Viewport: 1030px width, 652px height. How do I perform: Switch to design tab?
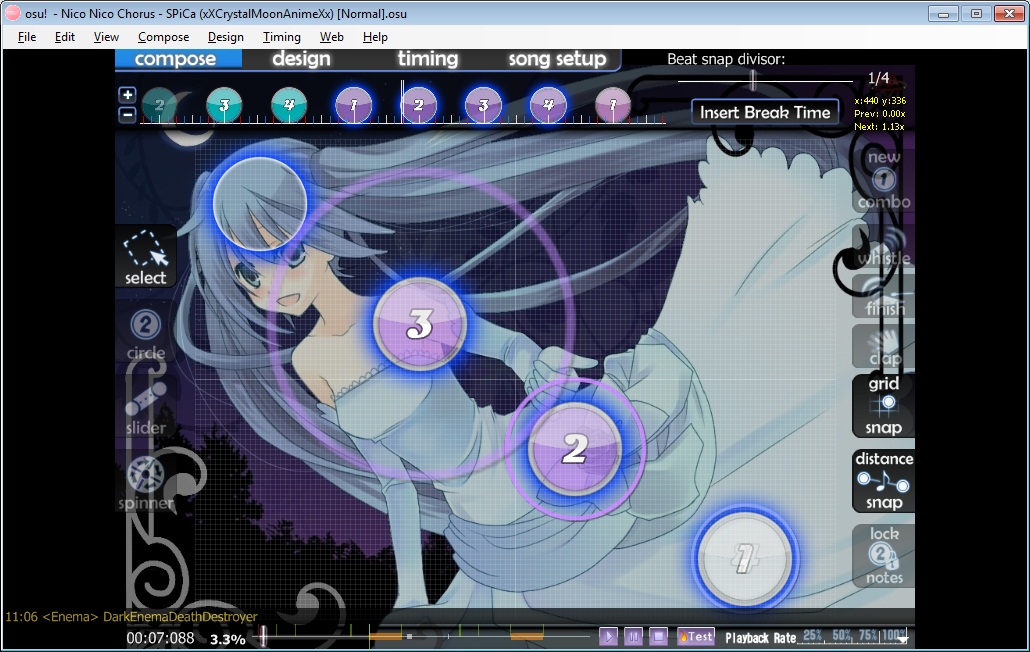(x=302, y=59)
